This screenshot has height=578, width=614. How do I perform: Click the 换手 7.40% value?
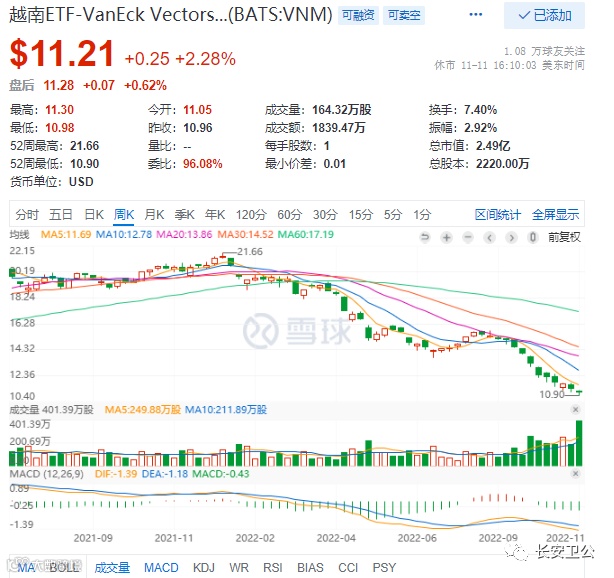coord(480,110)
